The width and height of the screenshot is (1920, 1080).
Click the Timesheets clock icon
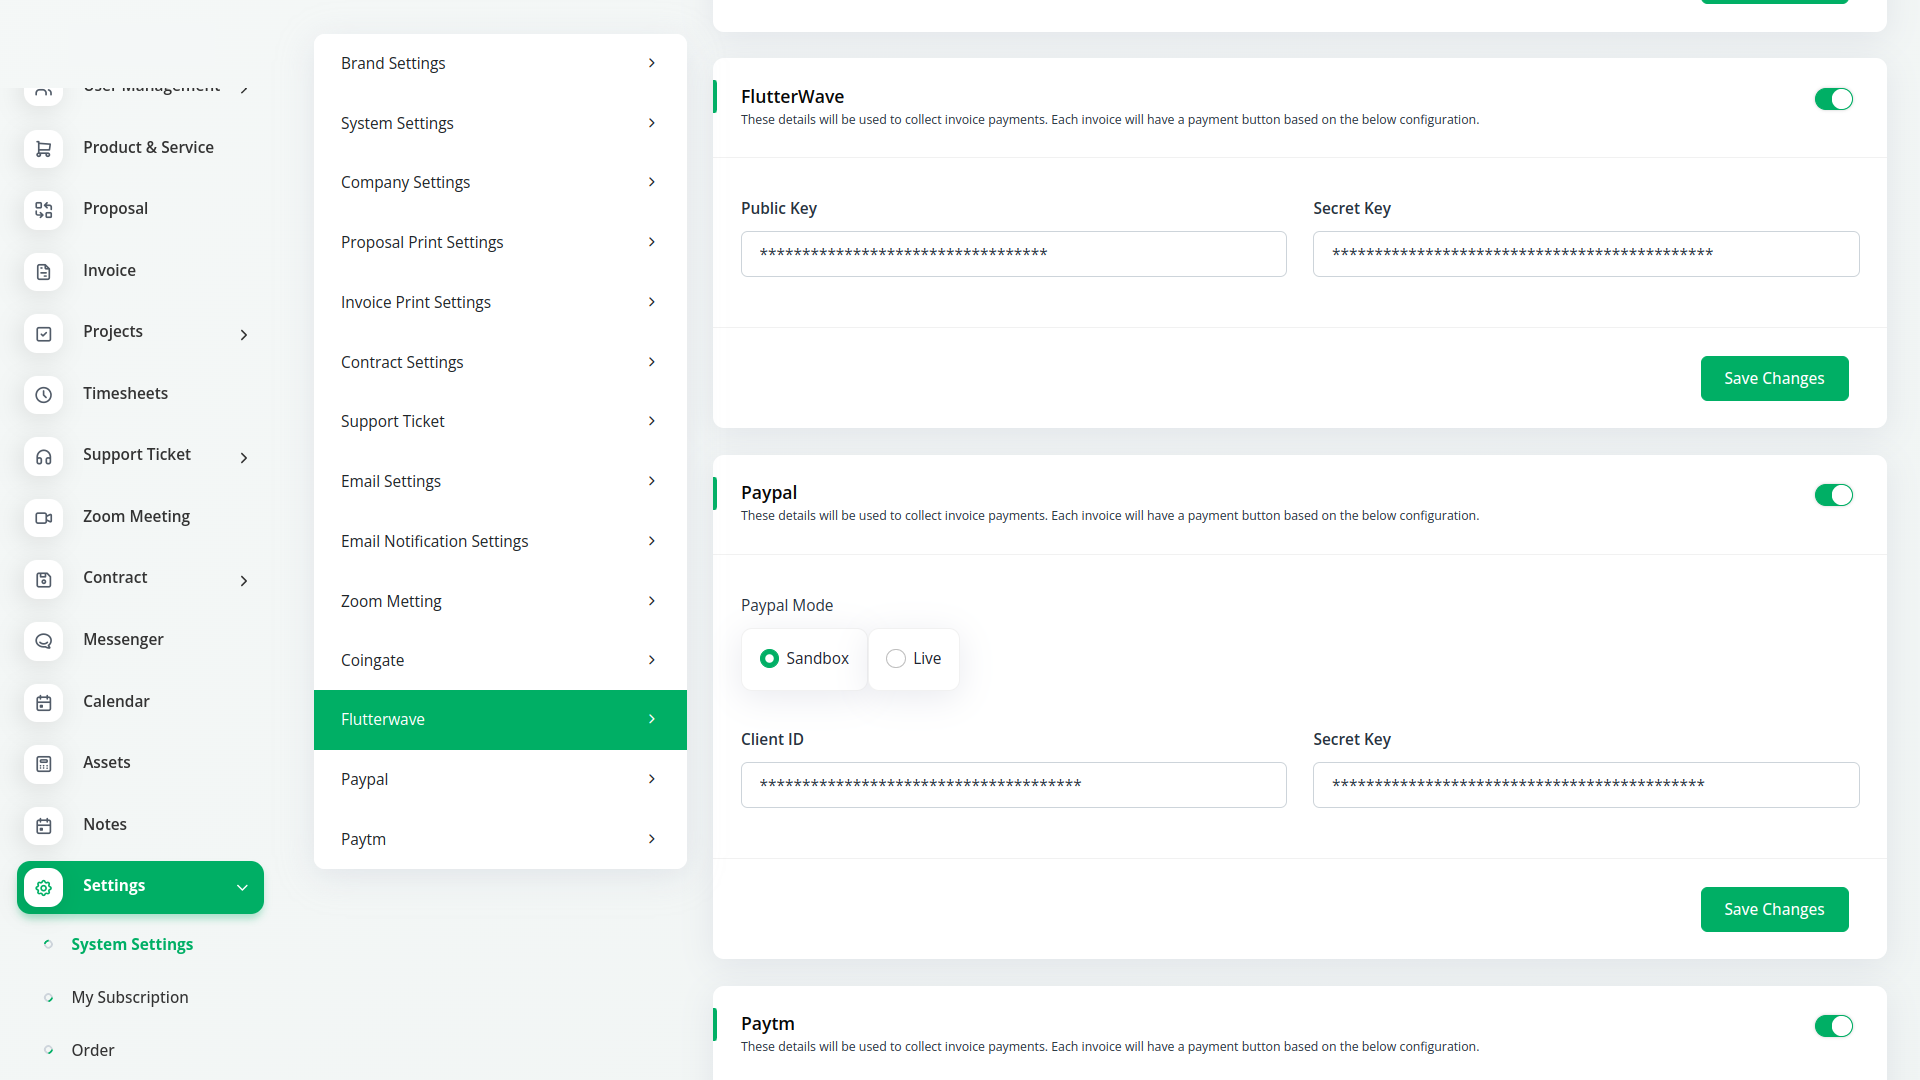click(43, 395)
